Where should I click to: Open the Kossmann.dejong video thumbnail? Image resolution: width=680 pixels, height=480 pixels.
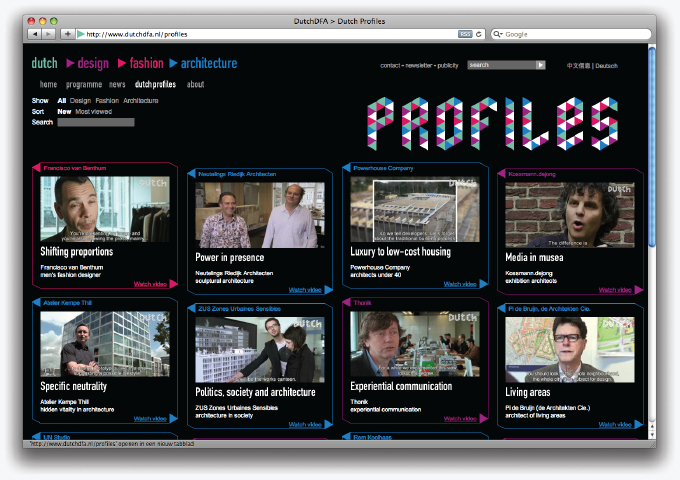point(570,215)
